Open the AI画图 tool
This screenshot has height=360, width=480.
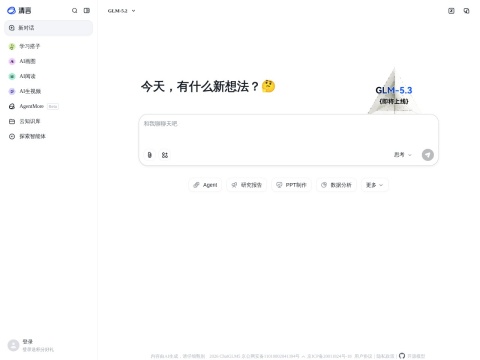click(x=48, y=61)
